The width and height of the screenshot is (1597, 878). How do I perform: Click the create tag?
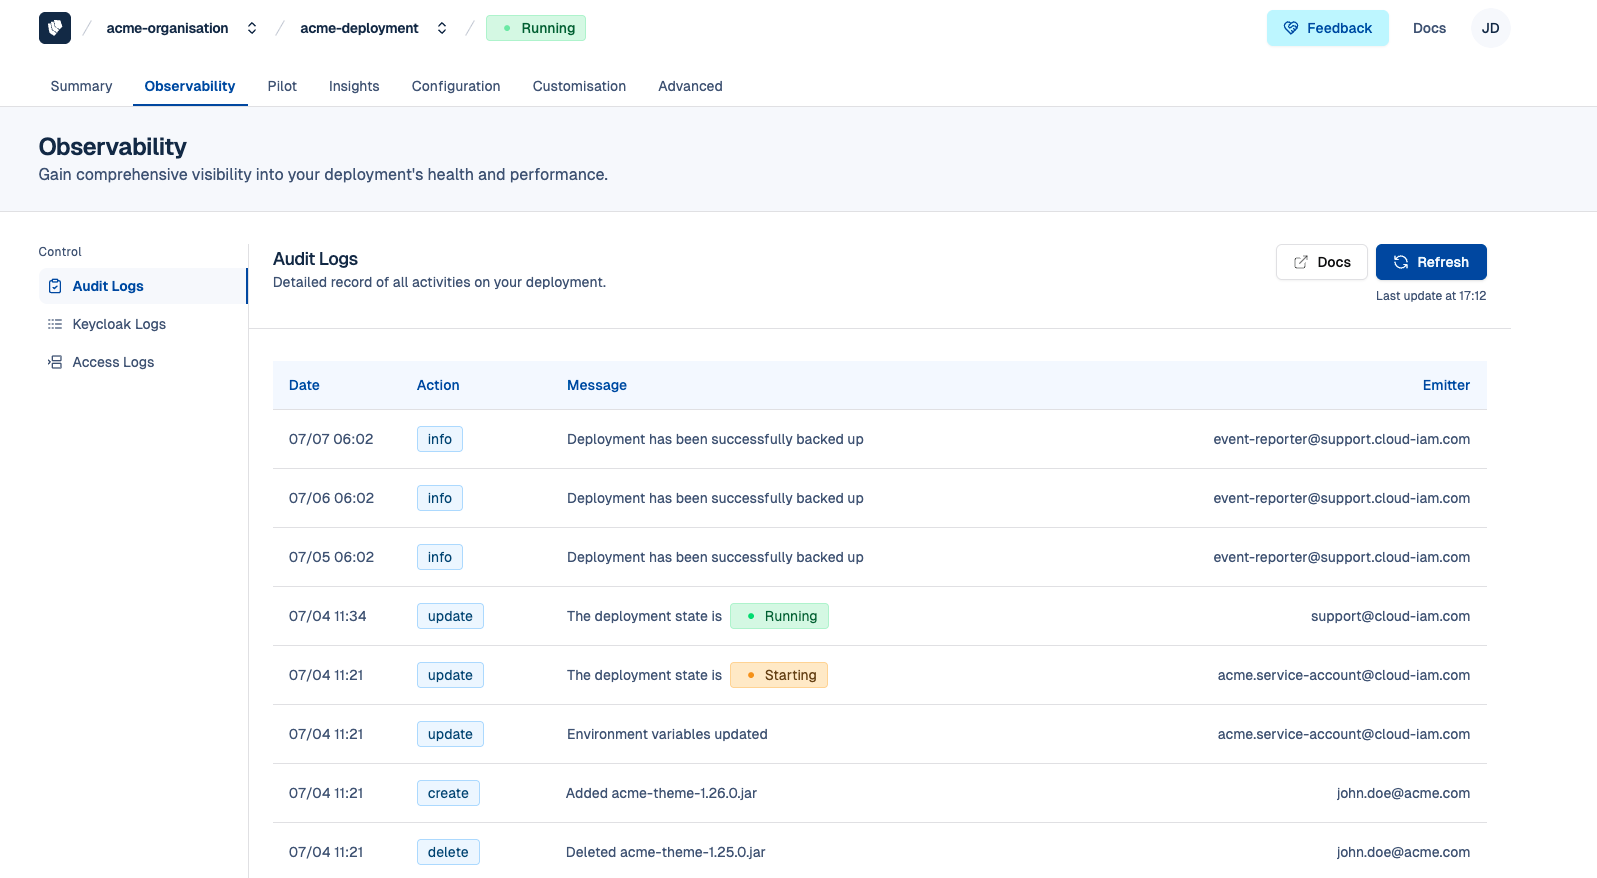tap(448, 793)
